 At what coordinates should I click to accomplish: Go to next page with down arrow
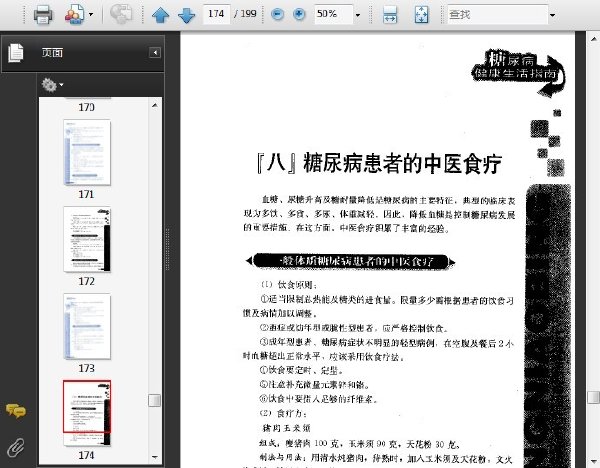pos(187,15)
